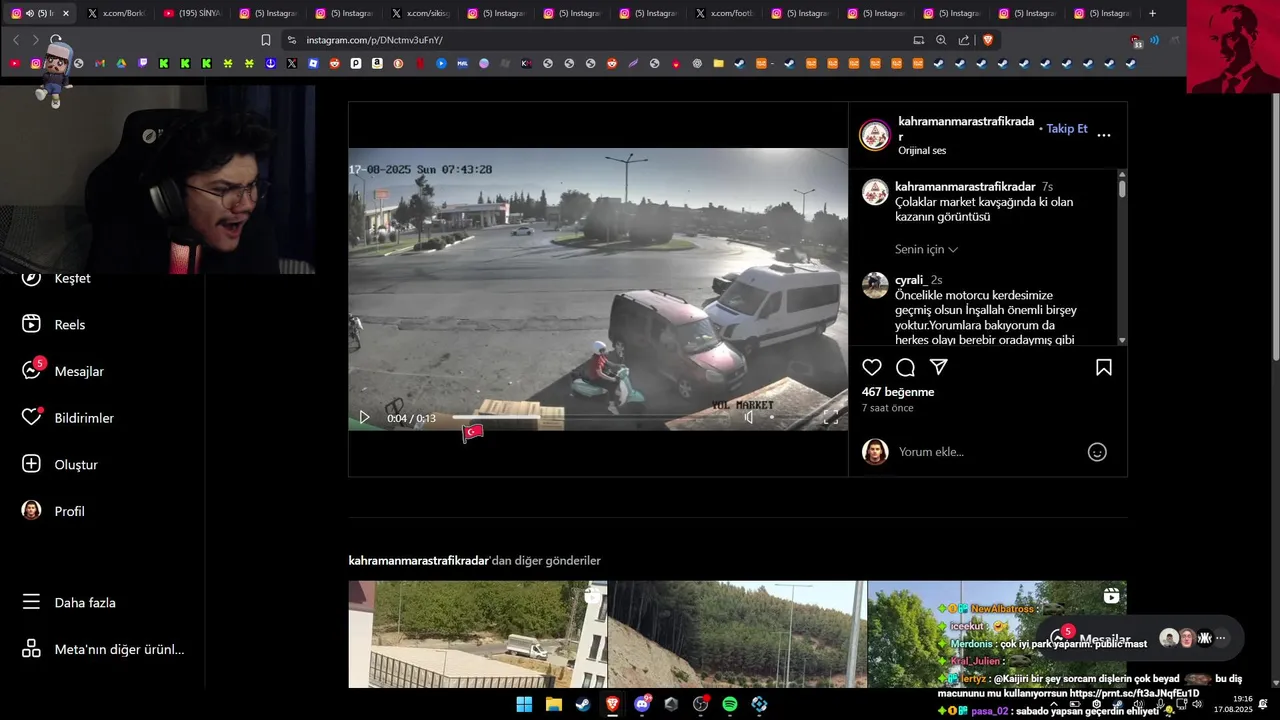
Task: Open the taskbar clock showing 19:16
Action: [1233, 704]
